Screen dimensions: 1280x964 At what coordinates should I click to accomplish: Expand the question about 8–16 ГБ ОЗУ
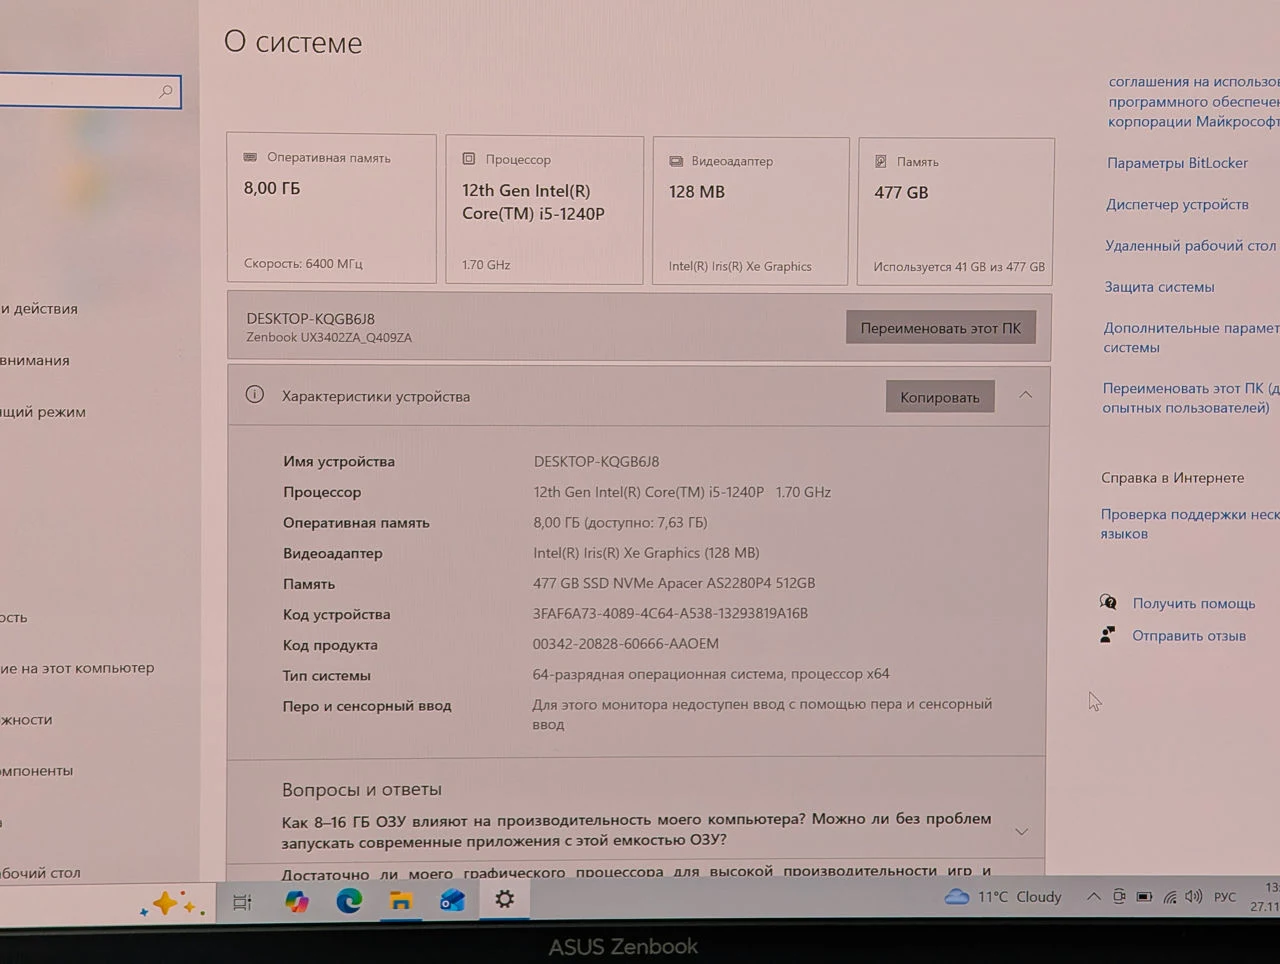click(1021, 831)
